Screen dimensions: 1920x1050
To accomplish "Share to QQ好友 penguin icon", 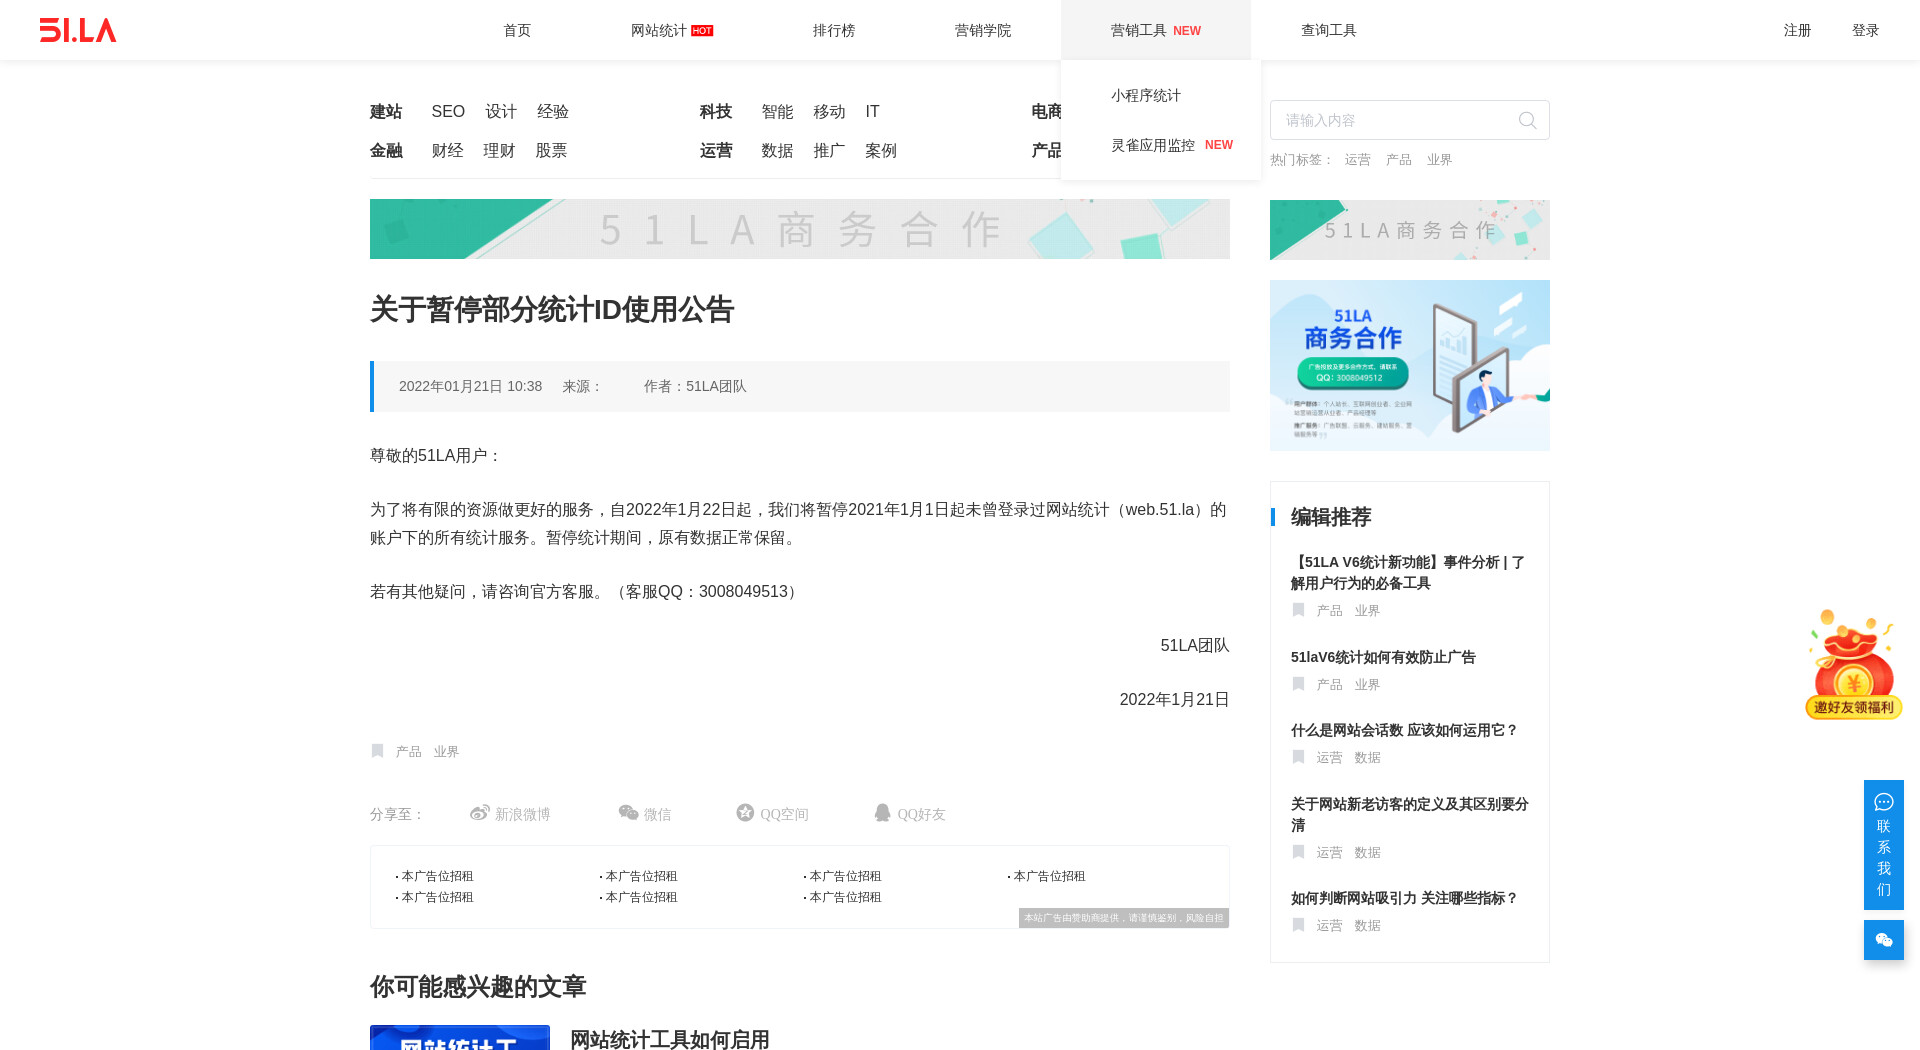I will [x=882, y=813].
